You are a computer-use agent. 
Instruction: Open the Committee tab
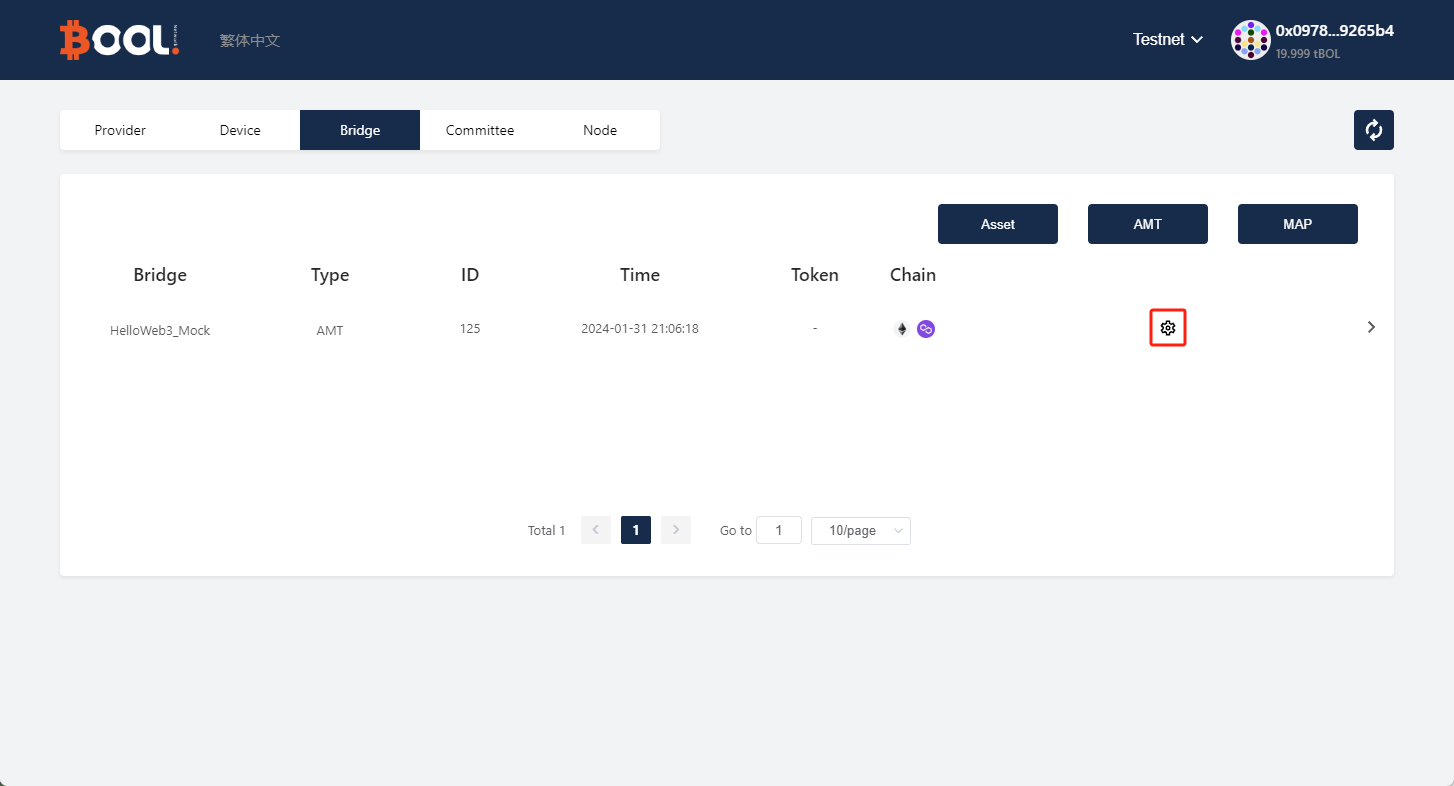480,130
